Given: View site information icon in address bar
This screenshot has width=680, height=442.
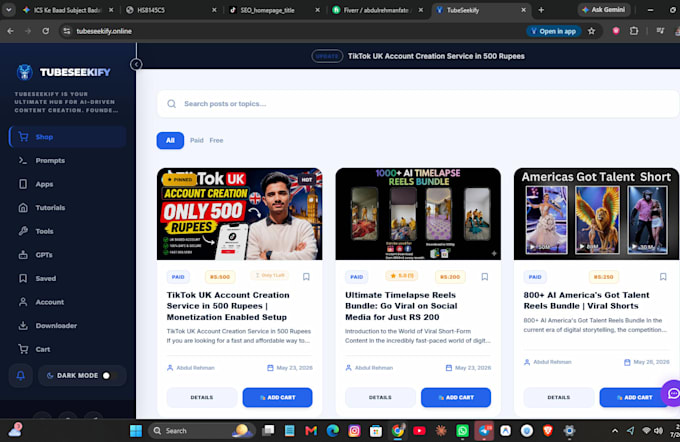Looking at the screenshot, I should click(66, 31).
